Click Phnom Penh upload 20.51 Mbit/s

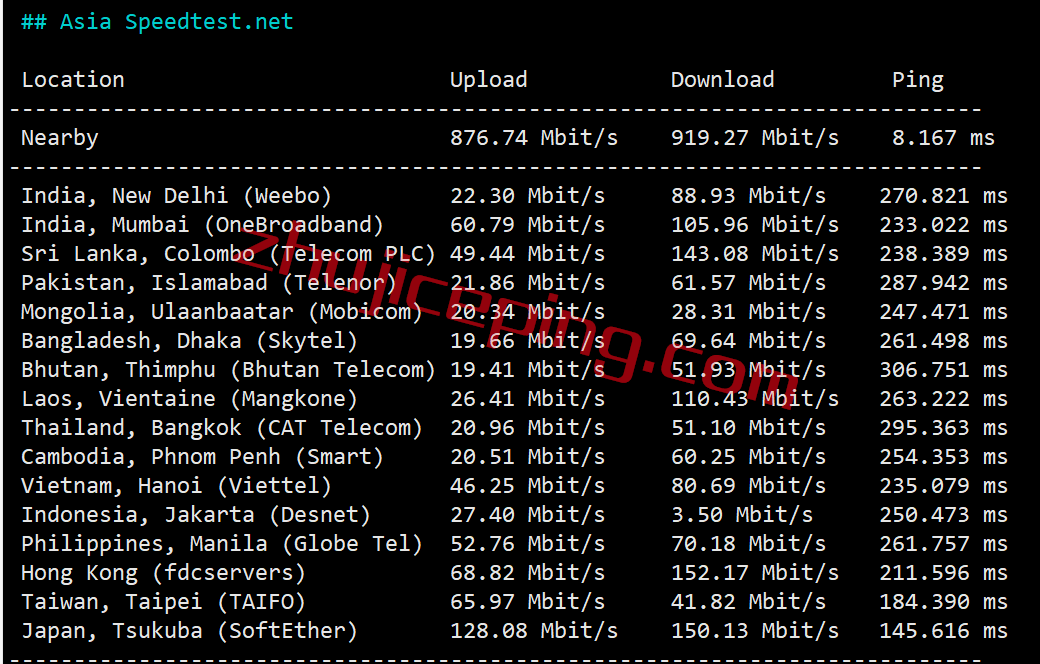(527, 457)
